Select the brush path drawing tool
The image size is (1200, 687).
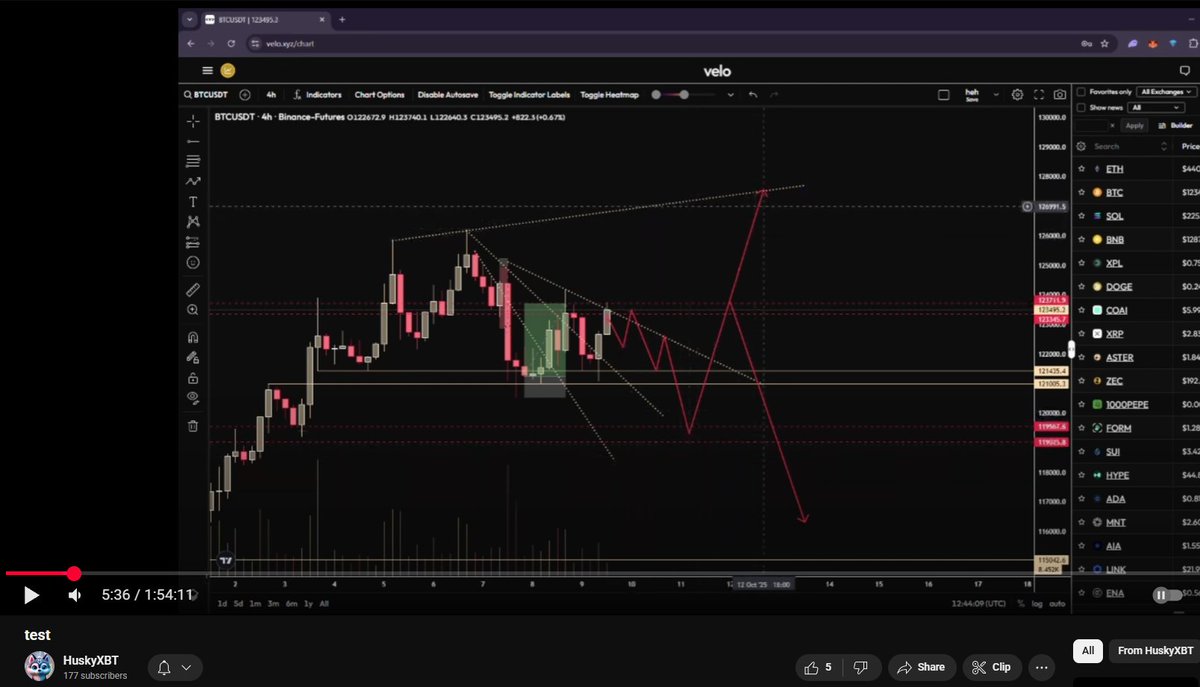coord(193,181)
